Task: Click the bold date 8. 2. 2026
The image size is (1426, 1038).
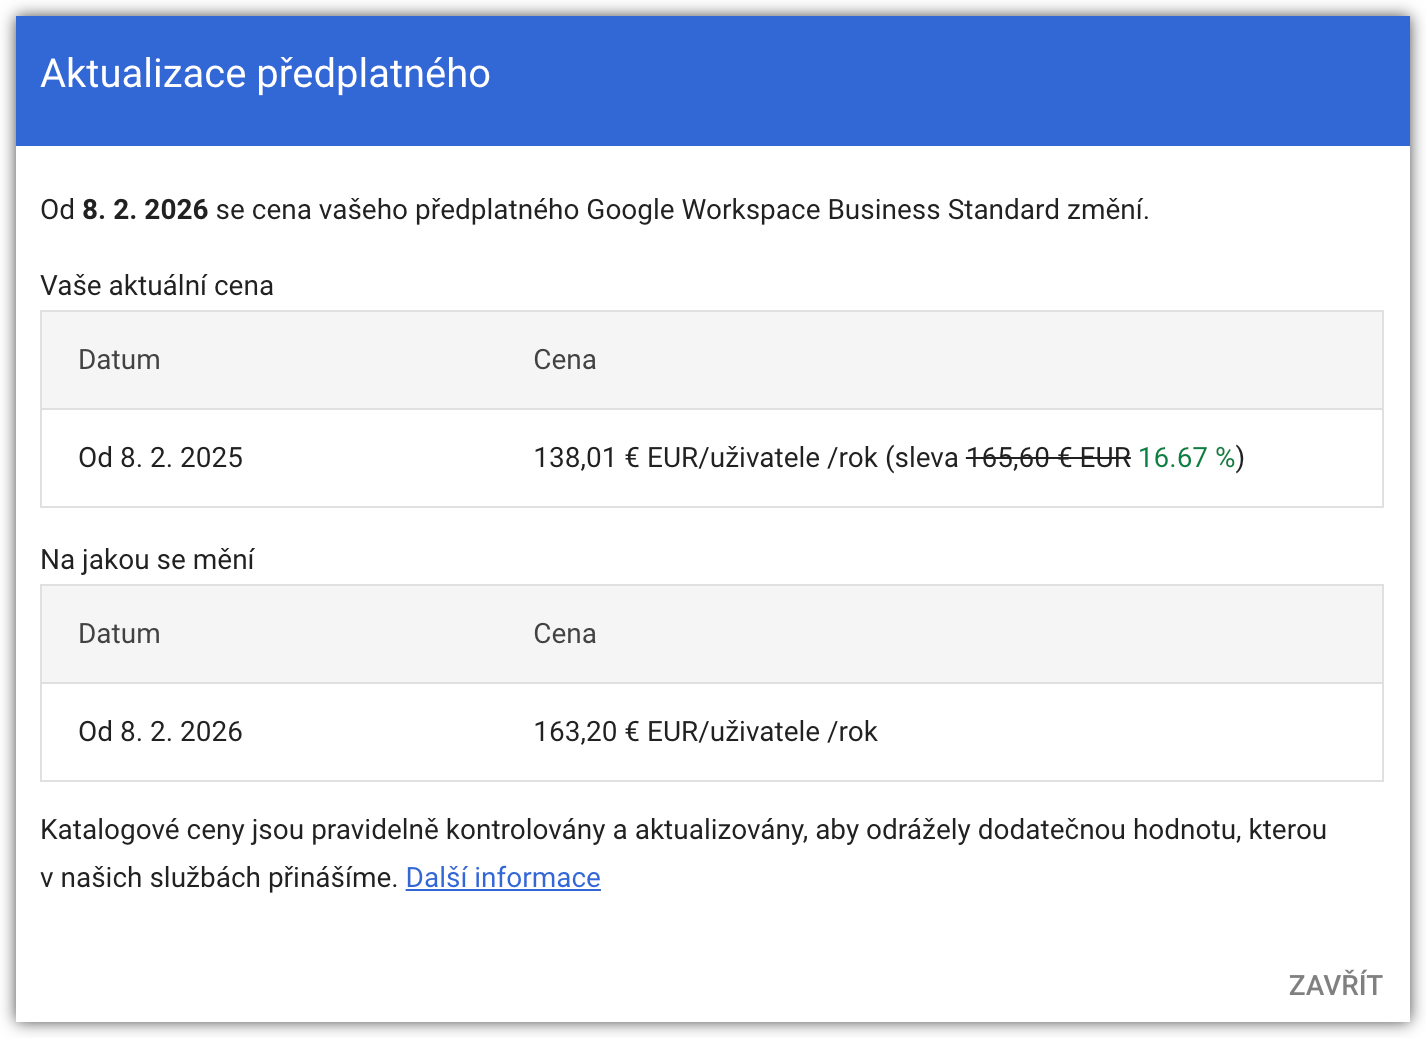Action: click(145, 210)
